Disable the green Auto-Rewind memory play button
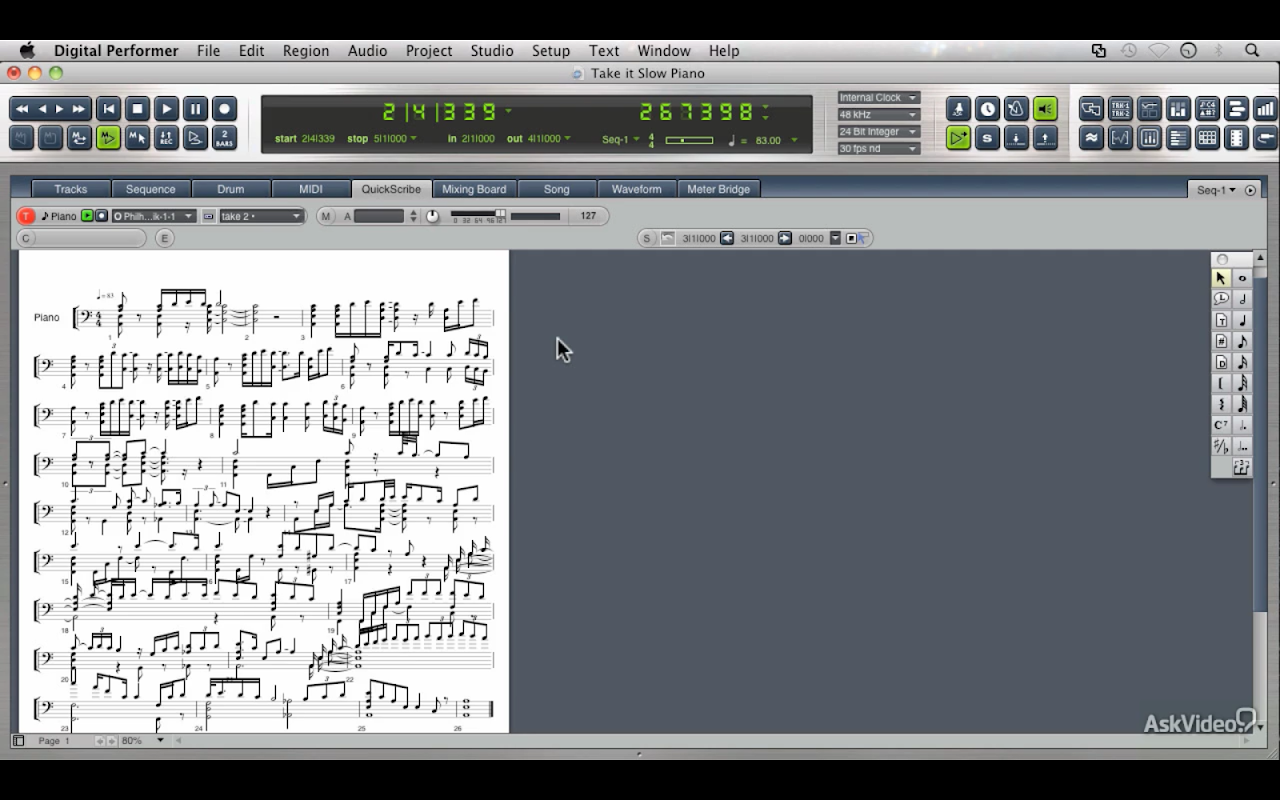This screenshot has width=1280, height=800. click(x=108, y=138)
